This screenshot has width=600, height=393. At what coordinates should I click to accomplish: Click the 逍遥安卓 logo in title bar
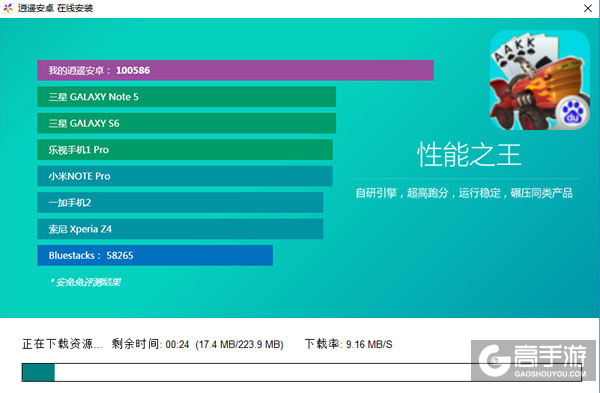tap(8, 8)
